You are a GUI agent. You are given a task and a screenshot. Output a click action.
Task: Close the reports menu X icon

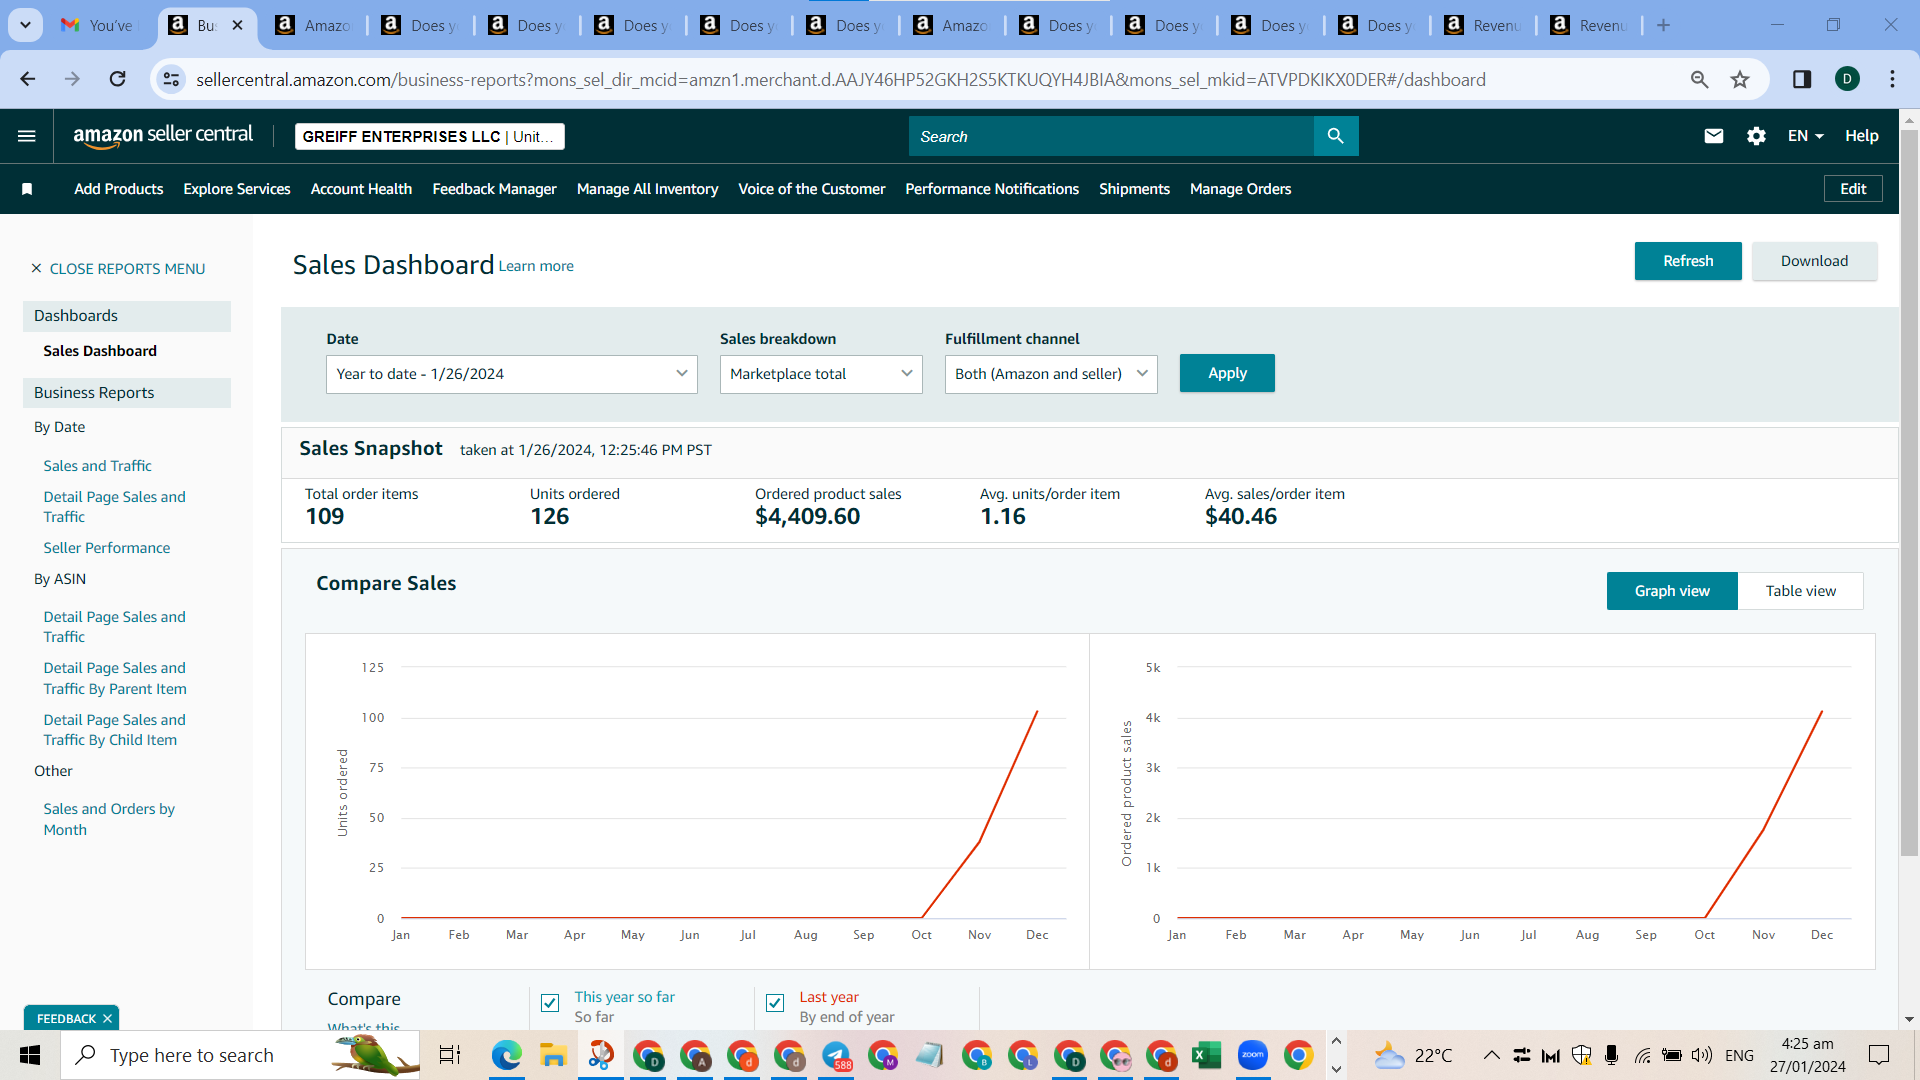[x=36, y=268]
